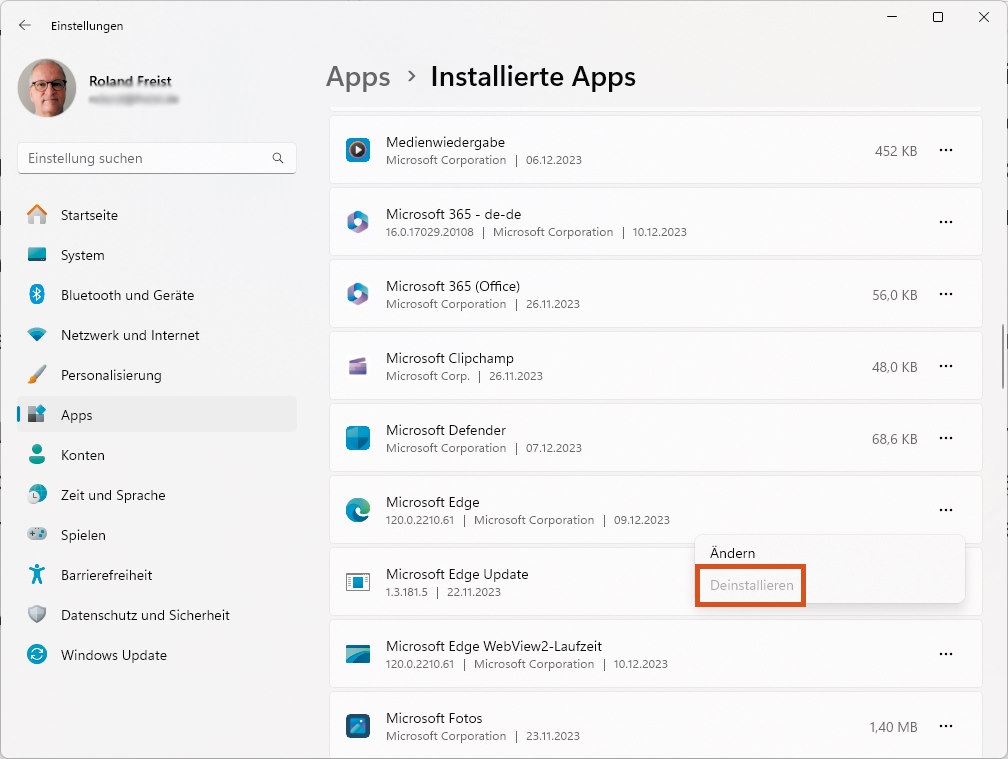1008x759 pixels.
Task: Click the back arrow in Einstellungen
Action: point(24,26)
